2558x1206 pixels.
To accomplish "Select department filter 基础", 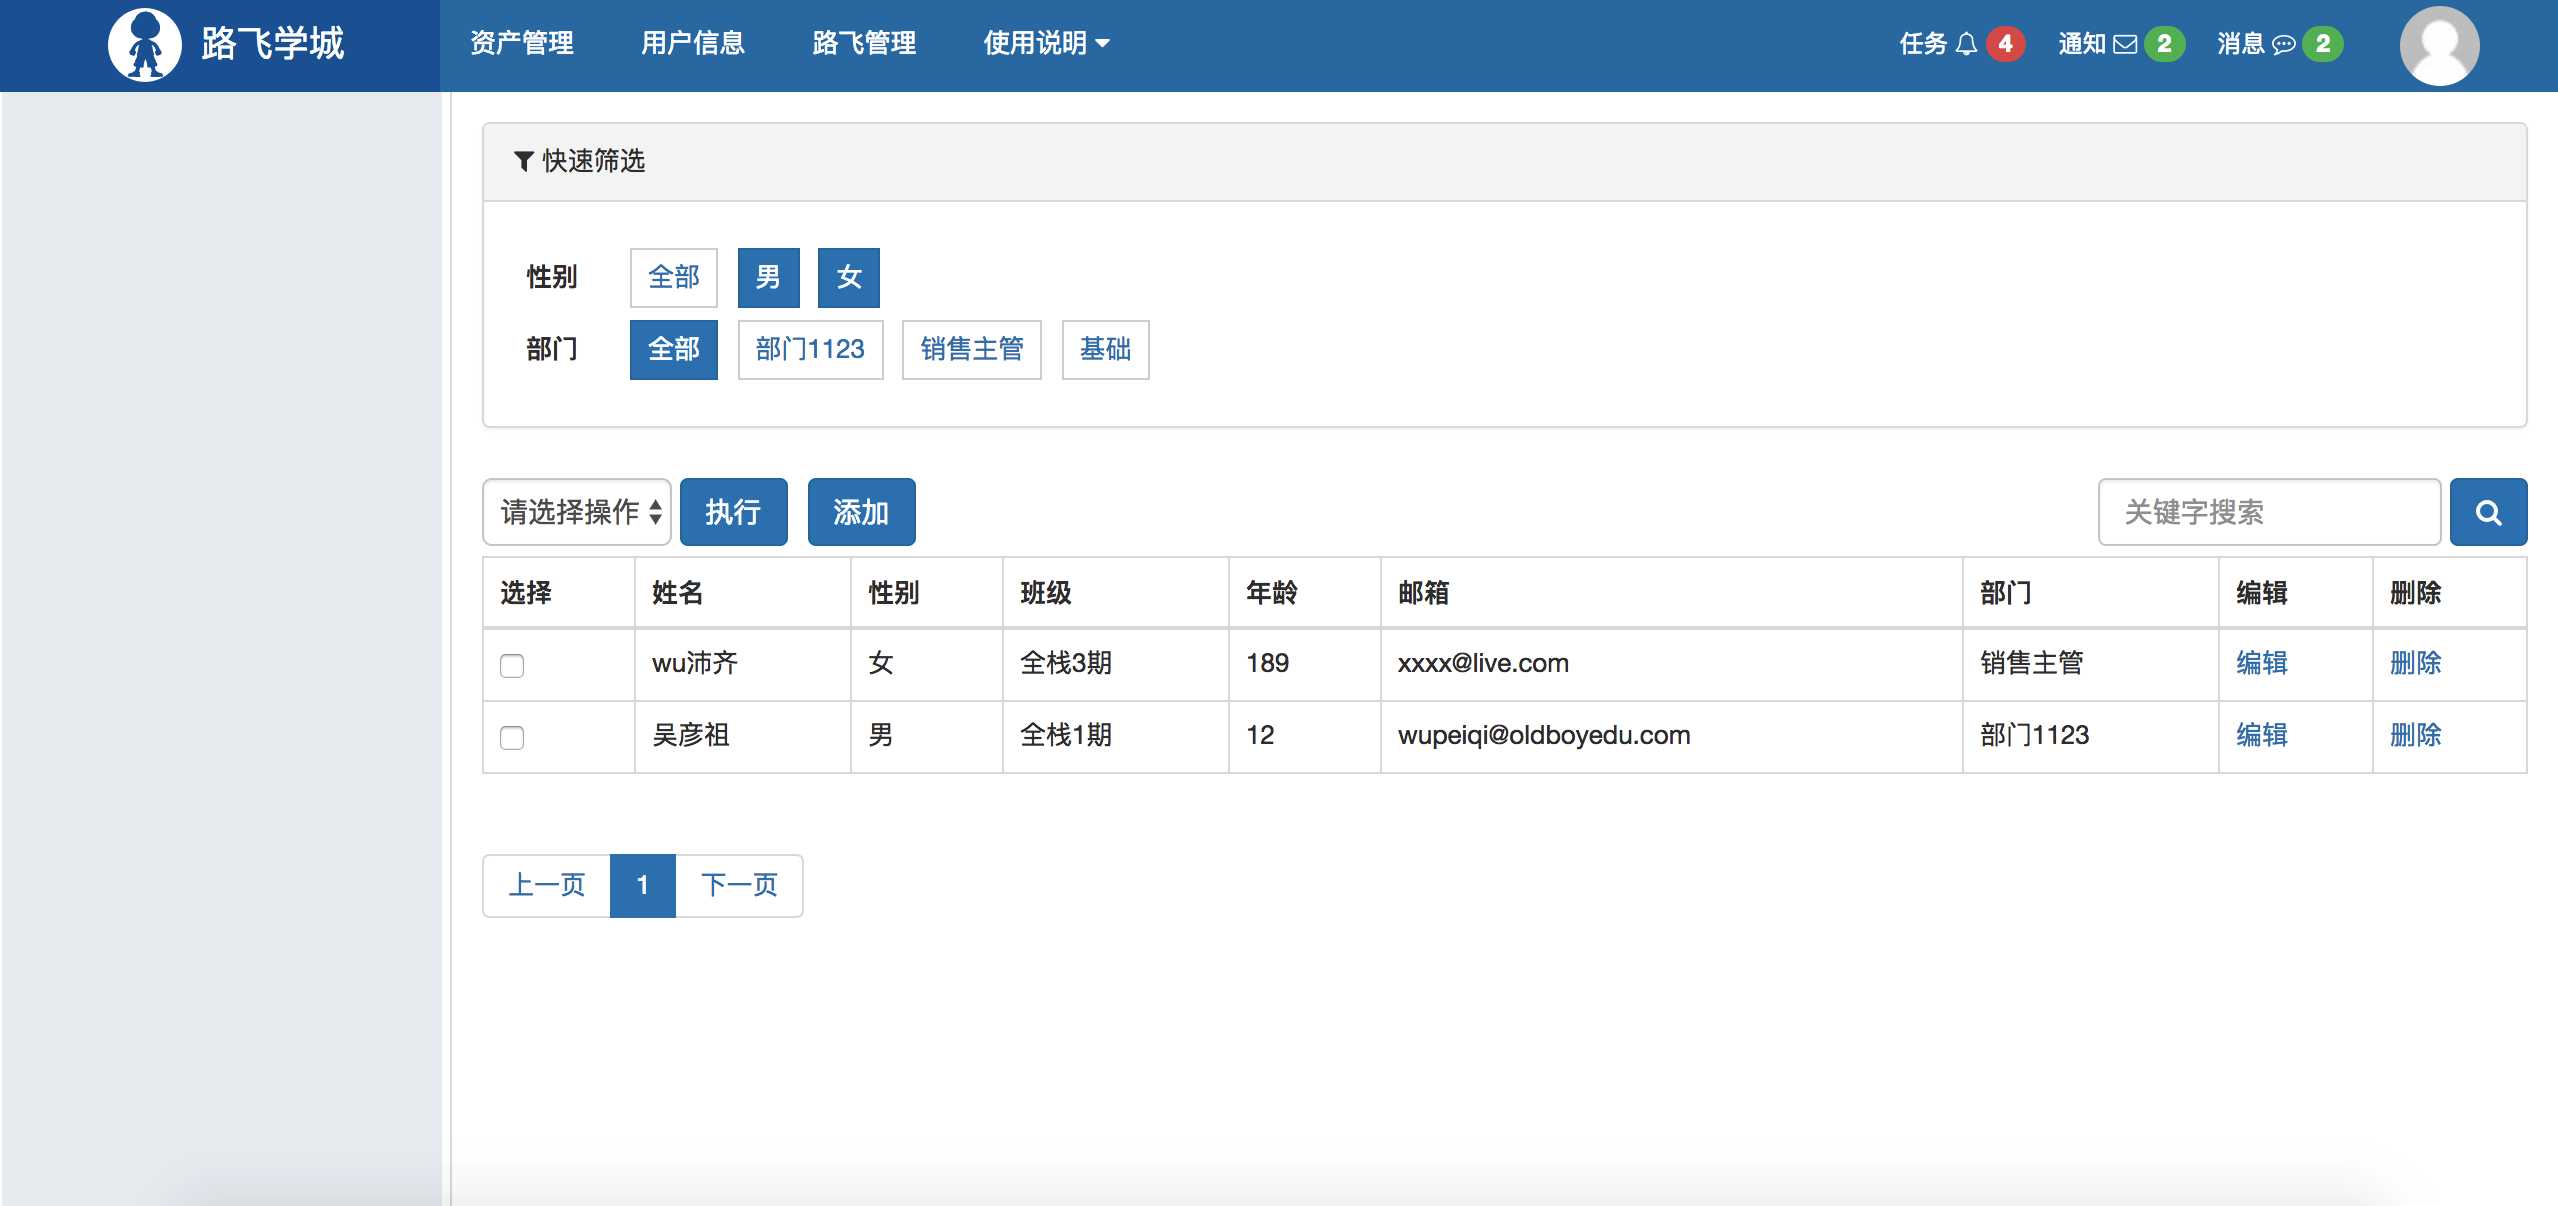I will 1105,349.
